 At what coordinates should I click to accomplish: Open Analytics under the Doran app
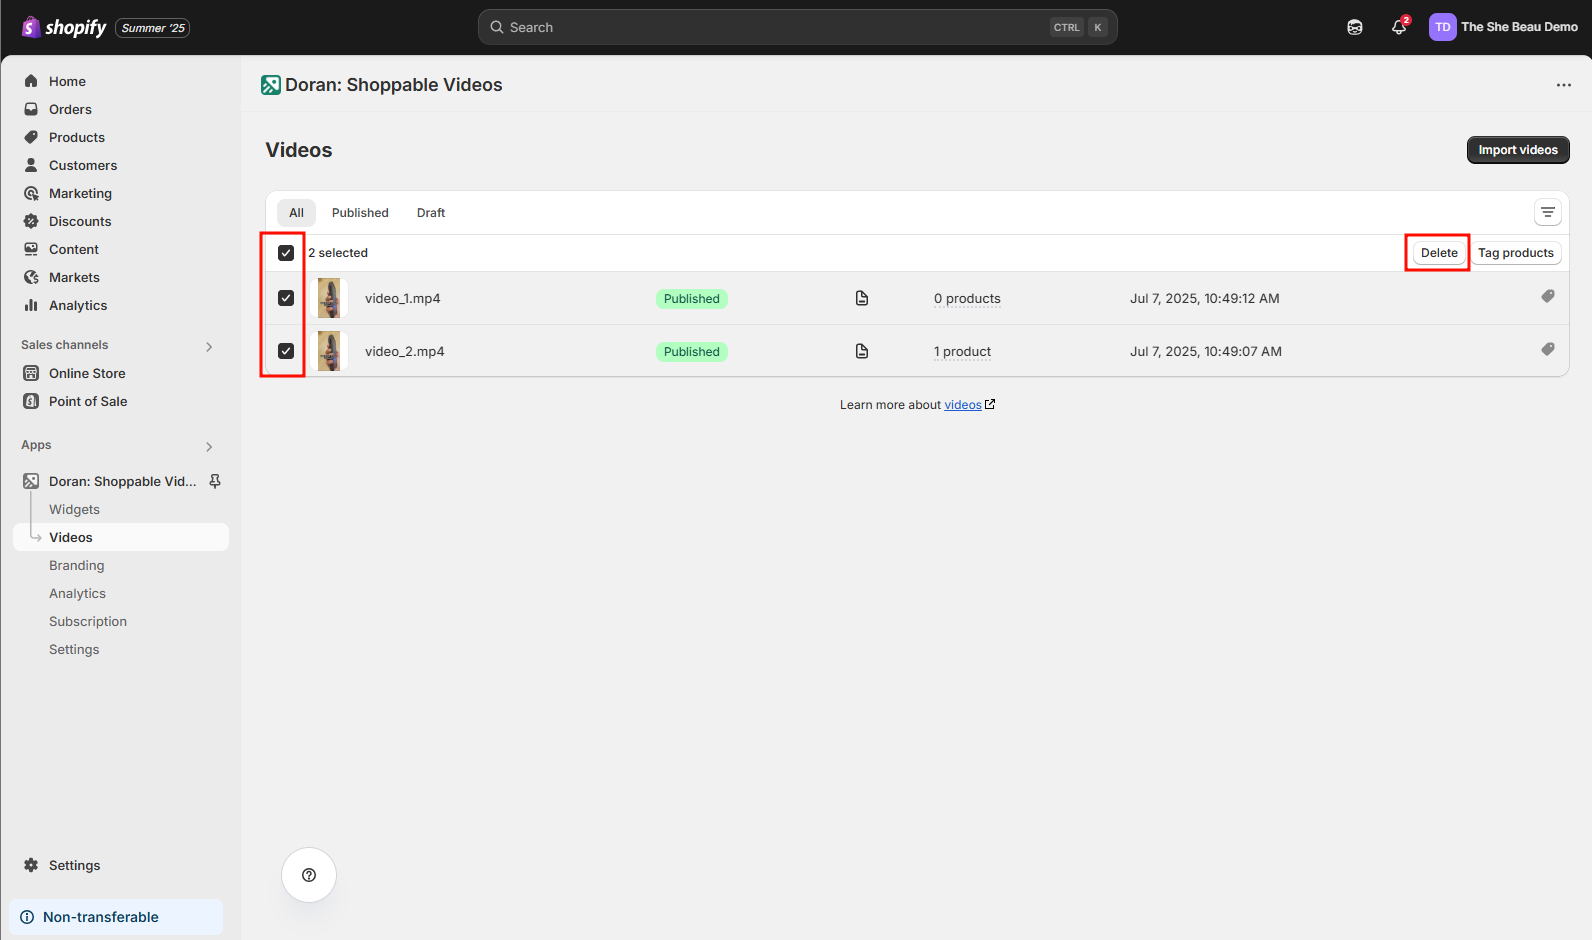coord(77,593)
